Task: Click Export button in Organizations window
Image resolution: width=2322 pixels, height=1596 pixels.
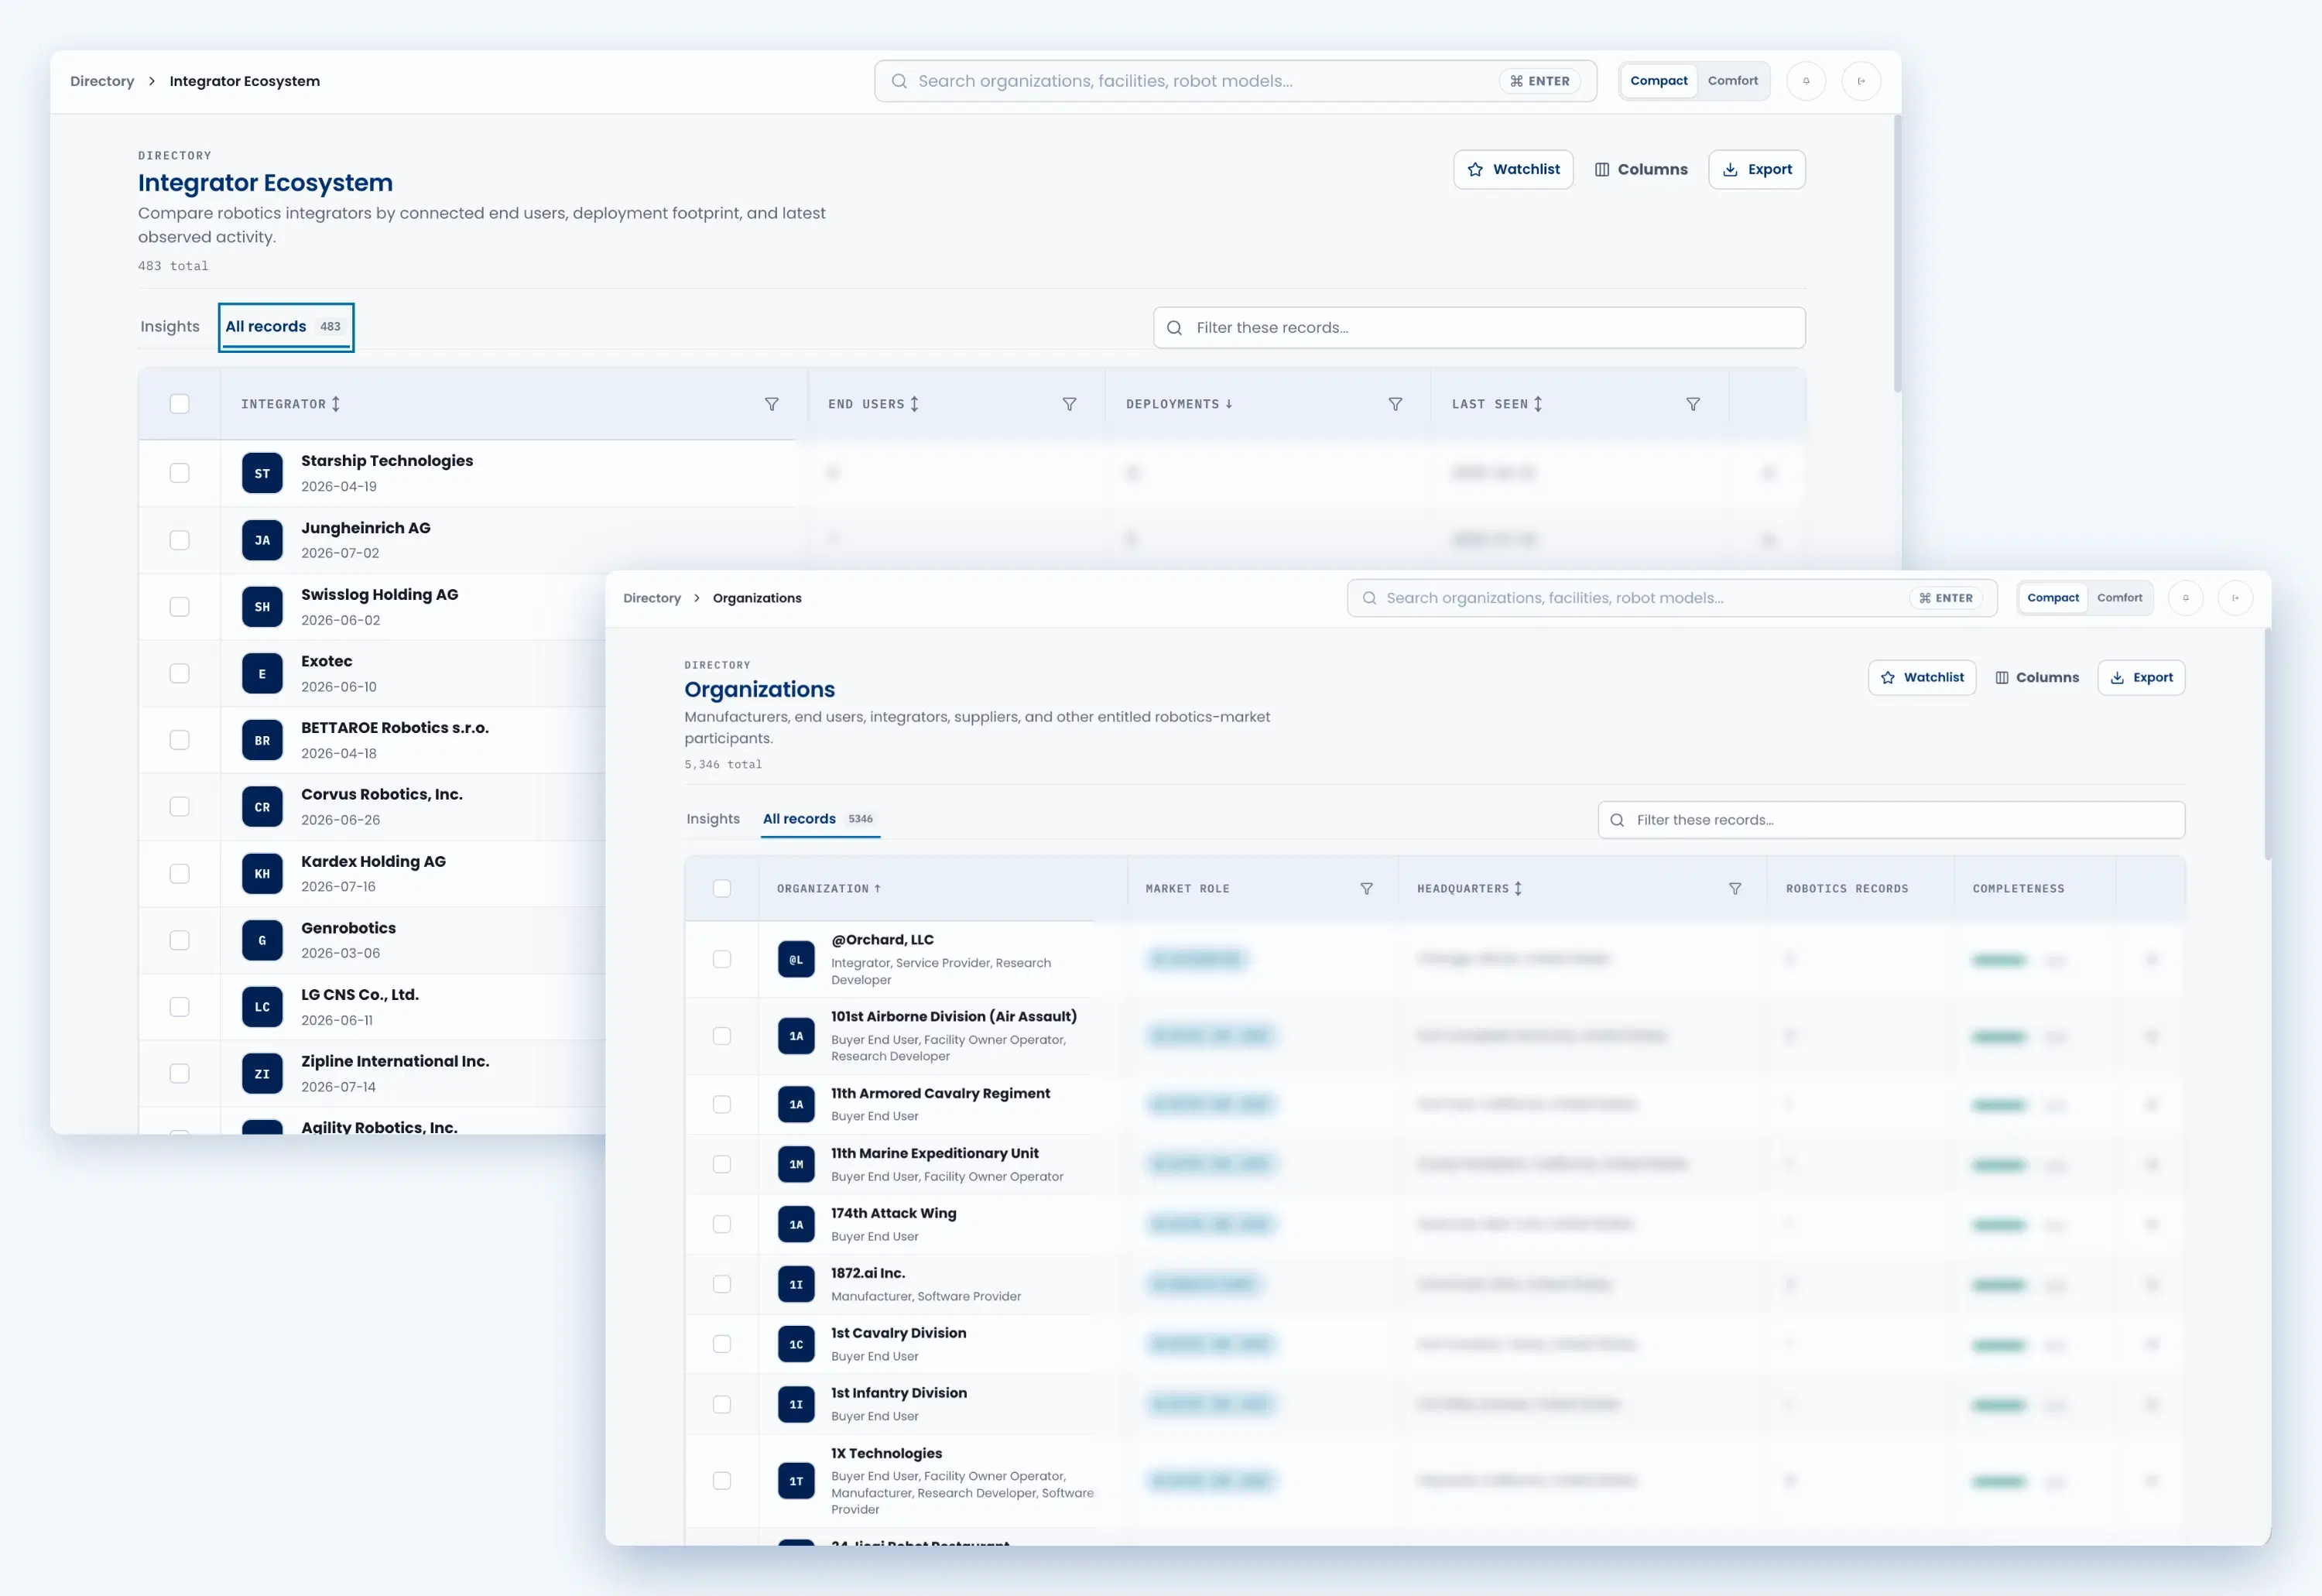Action: tap(2141, 678)
